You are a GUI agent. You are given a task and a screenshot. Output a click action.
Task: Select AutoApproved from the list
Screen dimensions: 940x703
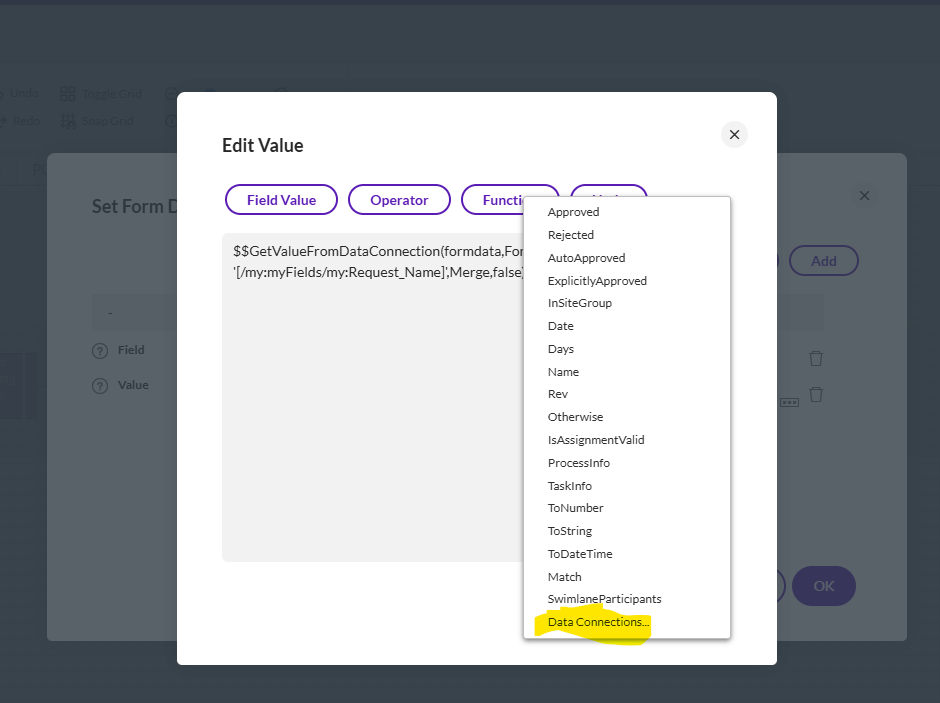(586, 258)
